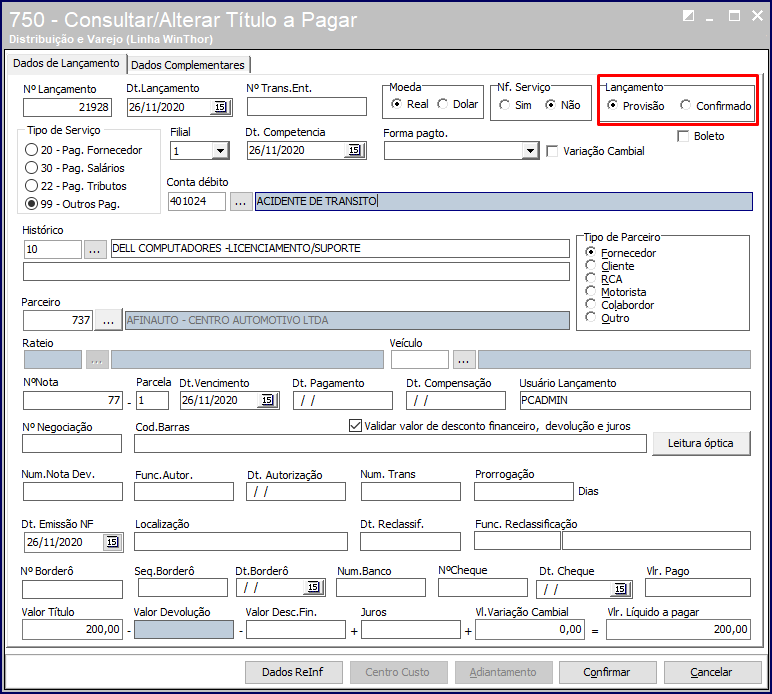
Task: Click the Dt. Pagamento field
Action: (343, 401)
